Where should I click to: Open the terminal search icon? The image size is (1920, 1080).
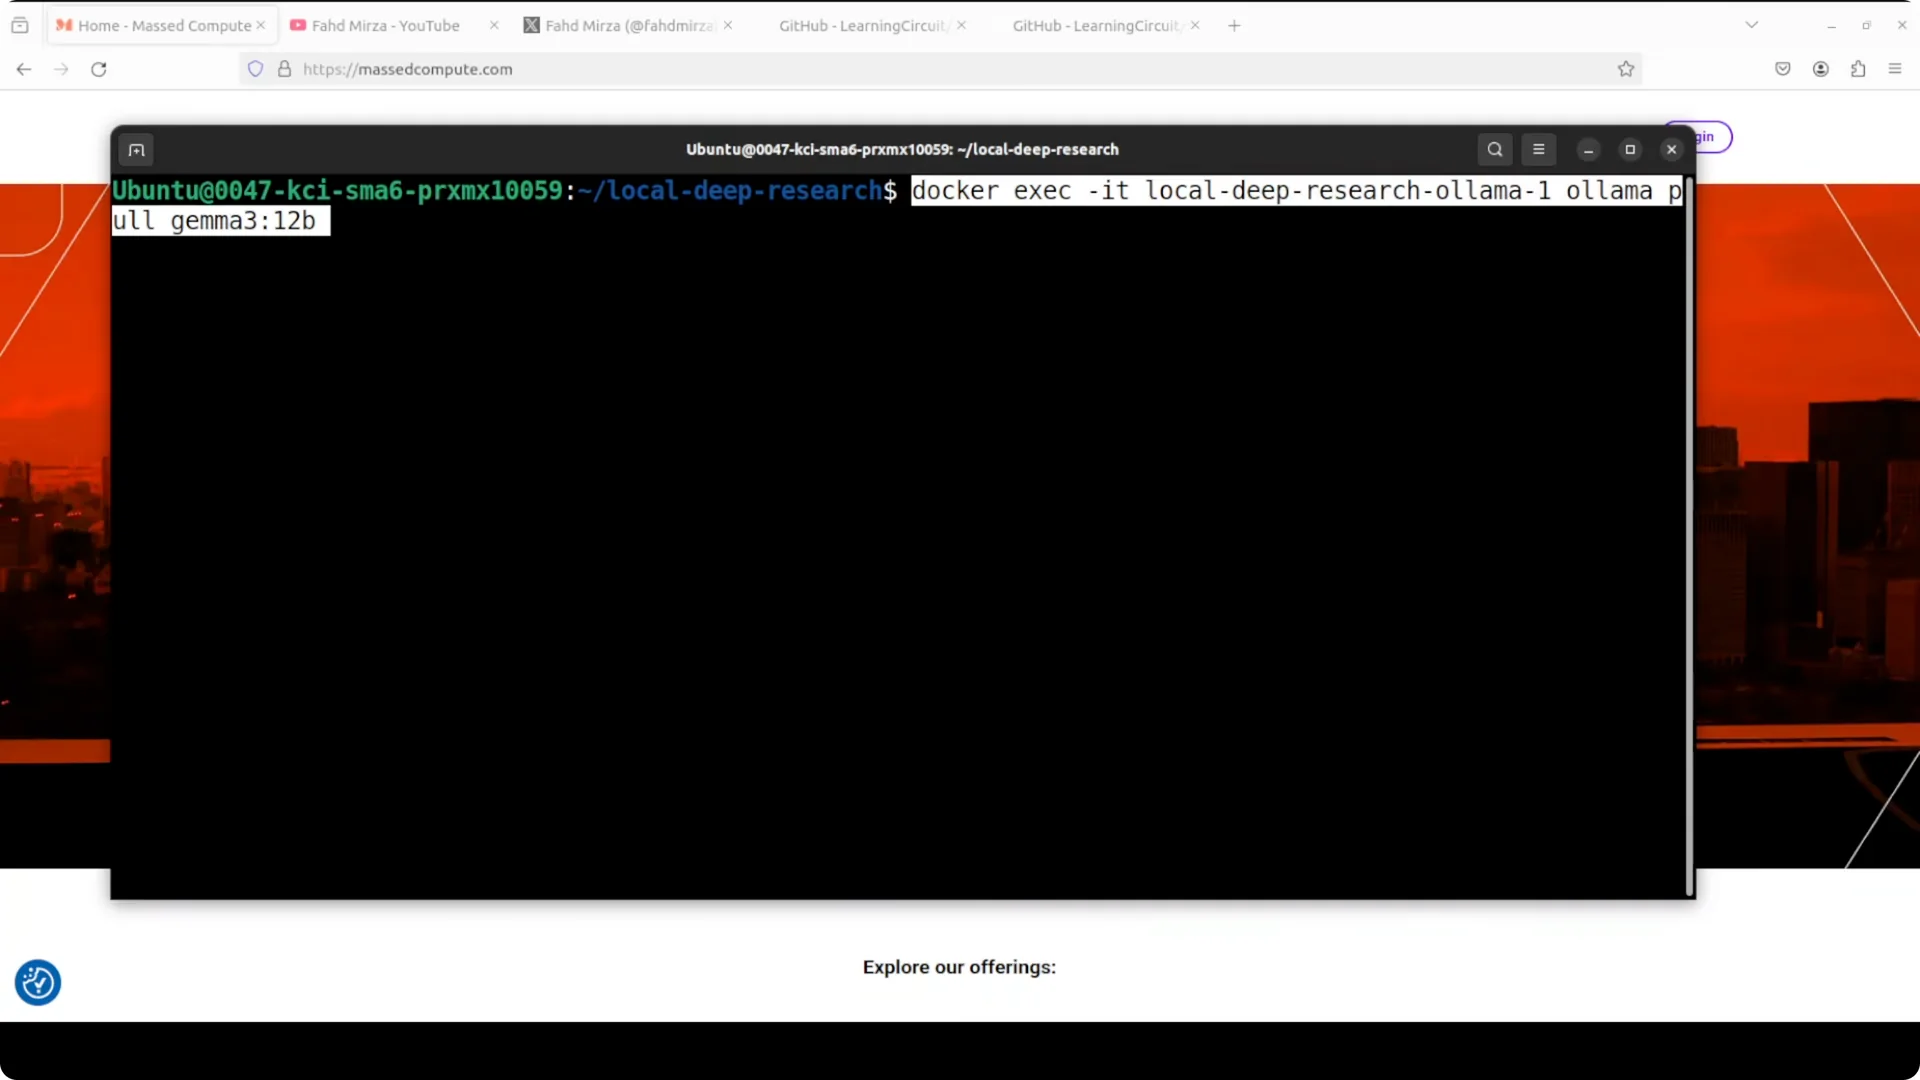(1495, 150)
